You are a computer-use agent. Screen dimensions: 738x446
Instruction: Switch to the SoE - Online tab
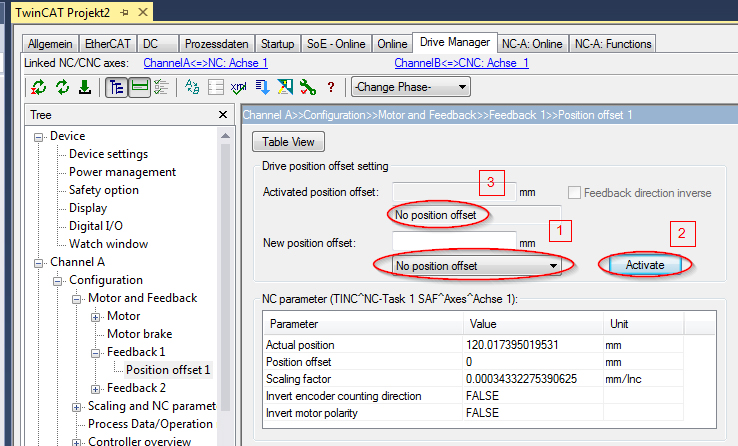point(336,44)
